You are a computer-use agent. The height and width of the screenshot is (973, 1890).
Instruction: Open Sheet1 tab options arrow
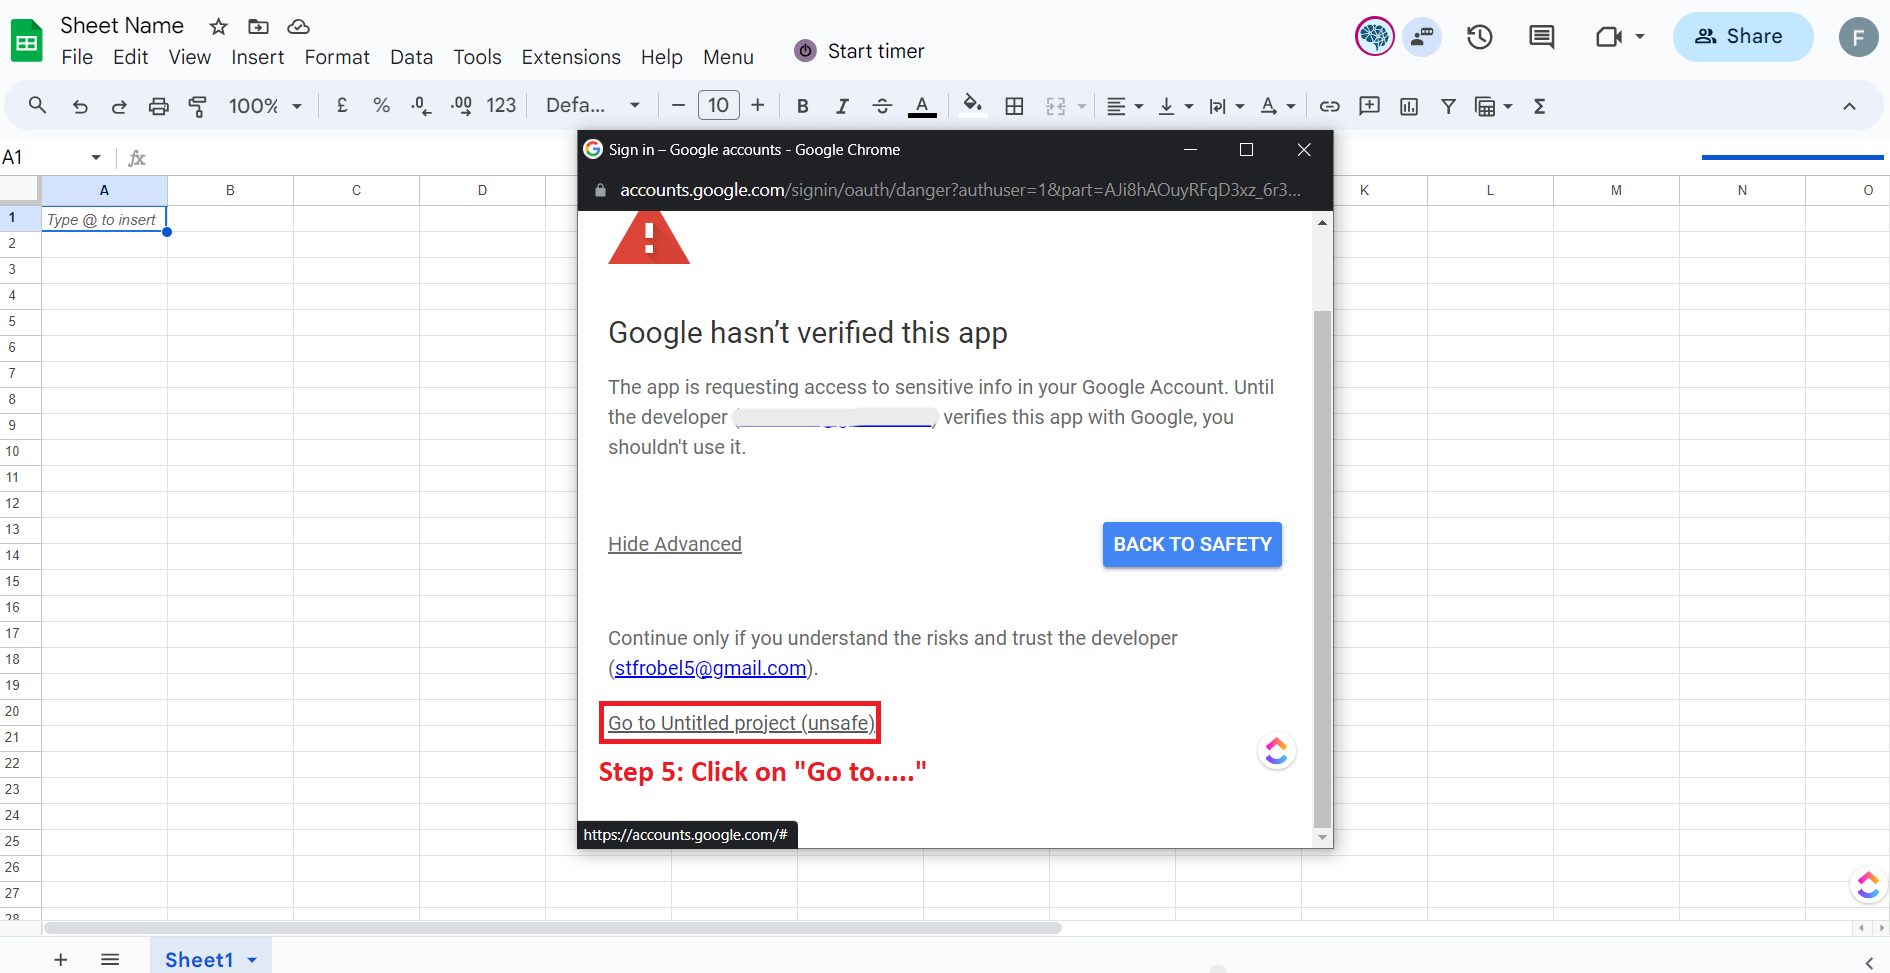252,960
